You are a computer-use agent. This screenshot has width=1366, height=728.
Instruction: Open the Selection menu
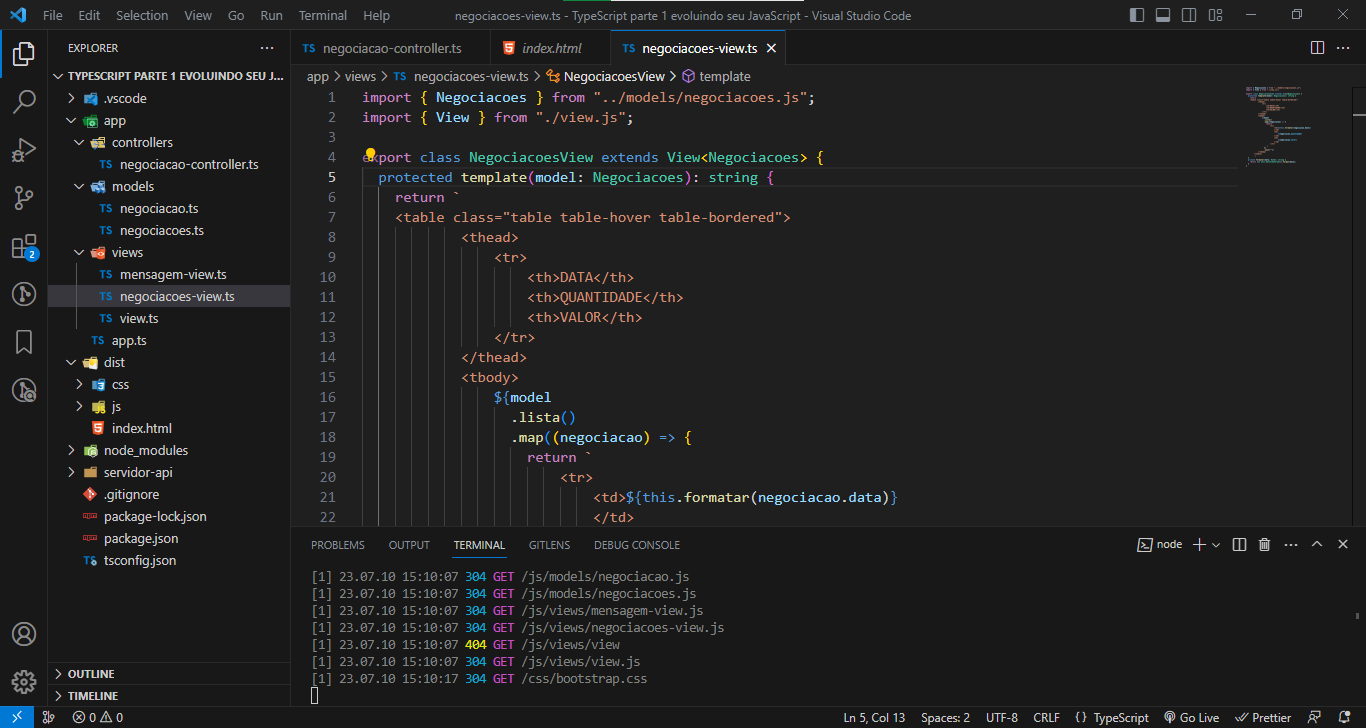pyautogui.click(x=142, y=15)
